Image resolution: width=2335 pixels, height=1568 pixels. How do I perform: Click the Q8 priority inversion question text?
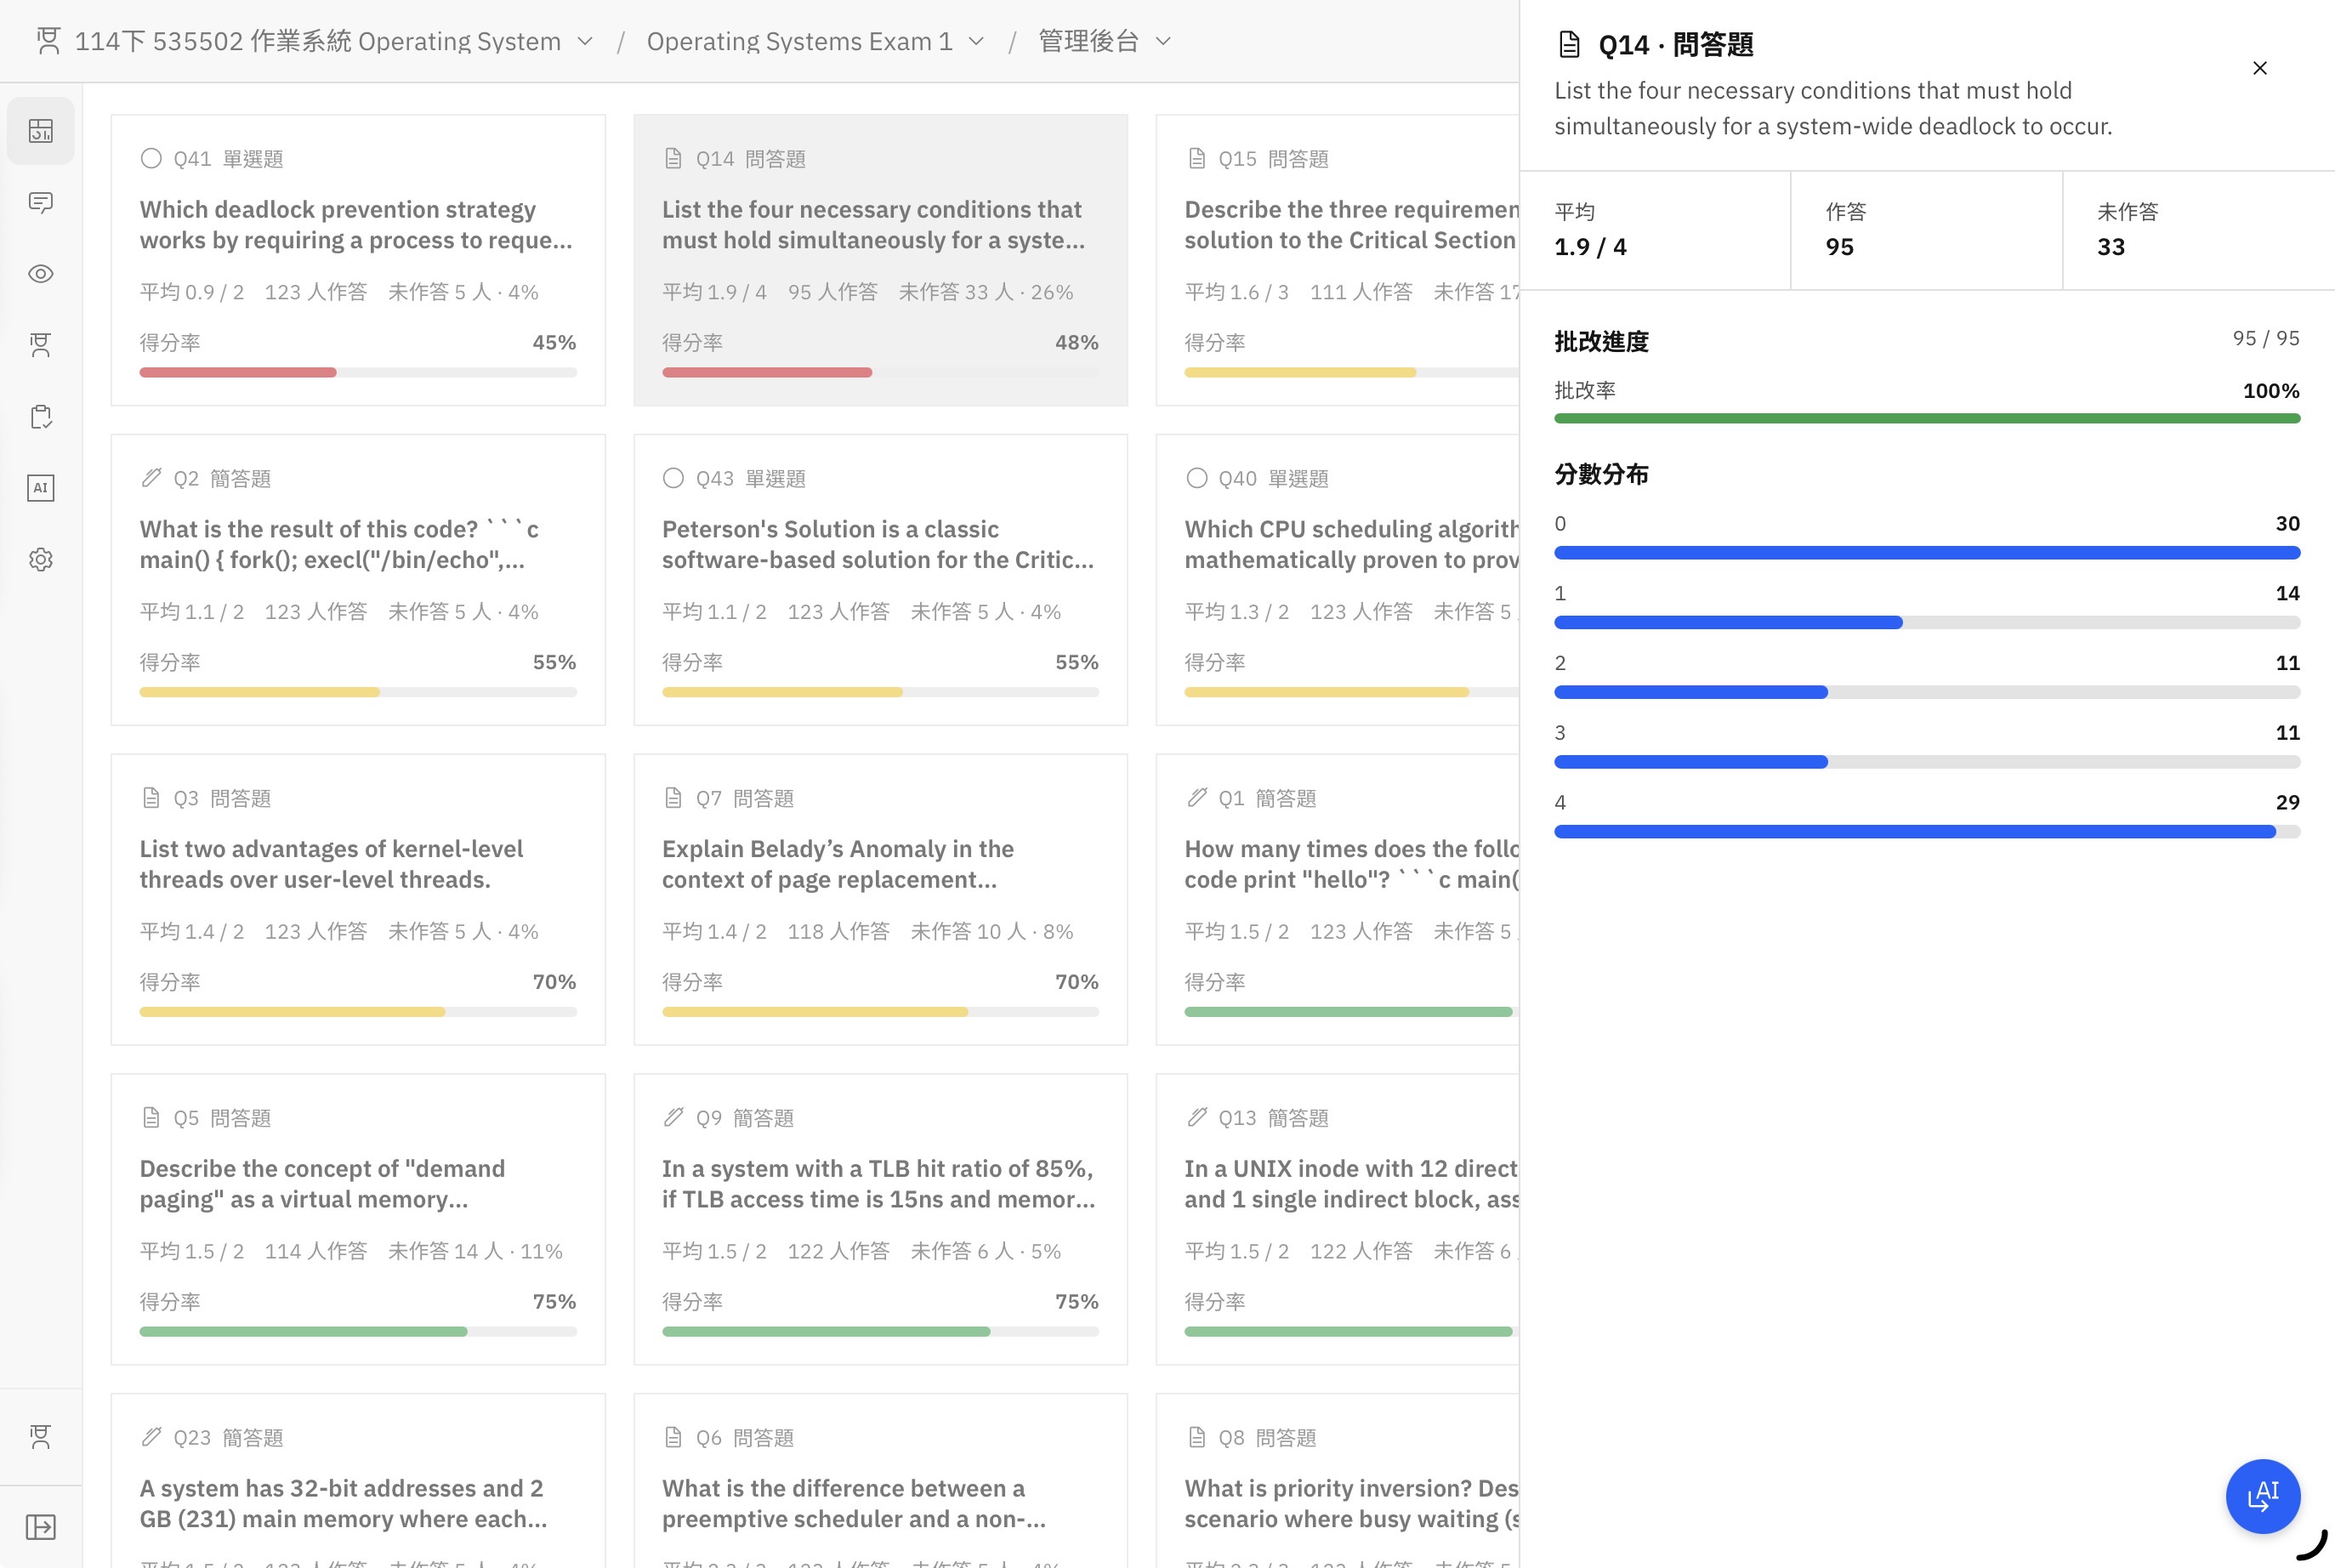tap(1352, 1503)
